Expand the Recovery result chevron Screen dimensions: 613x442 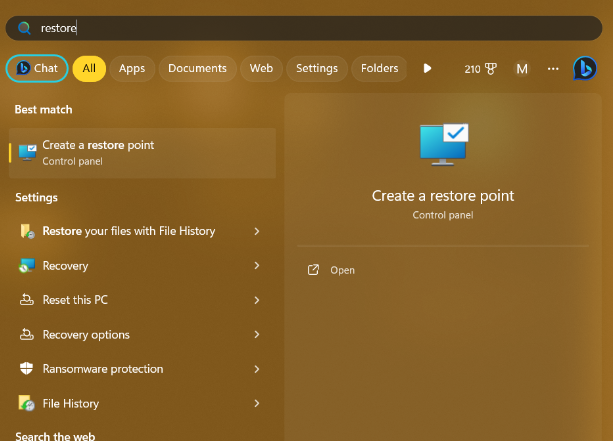pyautogui.click(x=257, y=266)
